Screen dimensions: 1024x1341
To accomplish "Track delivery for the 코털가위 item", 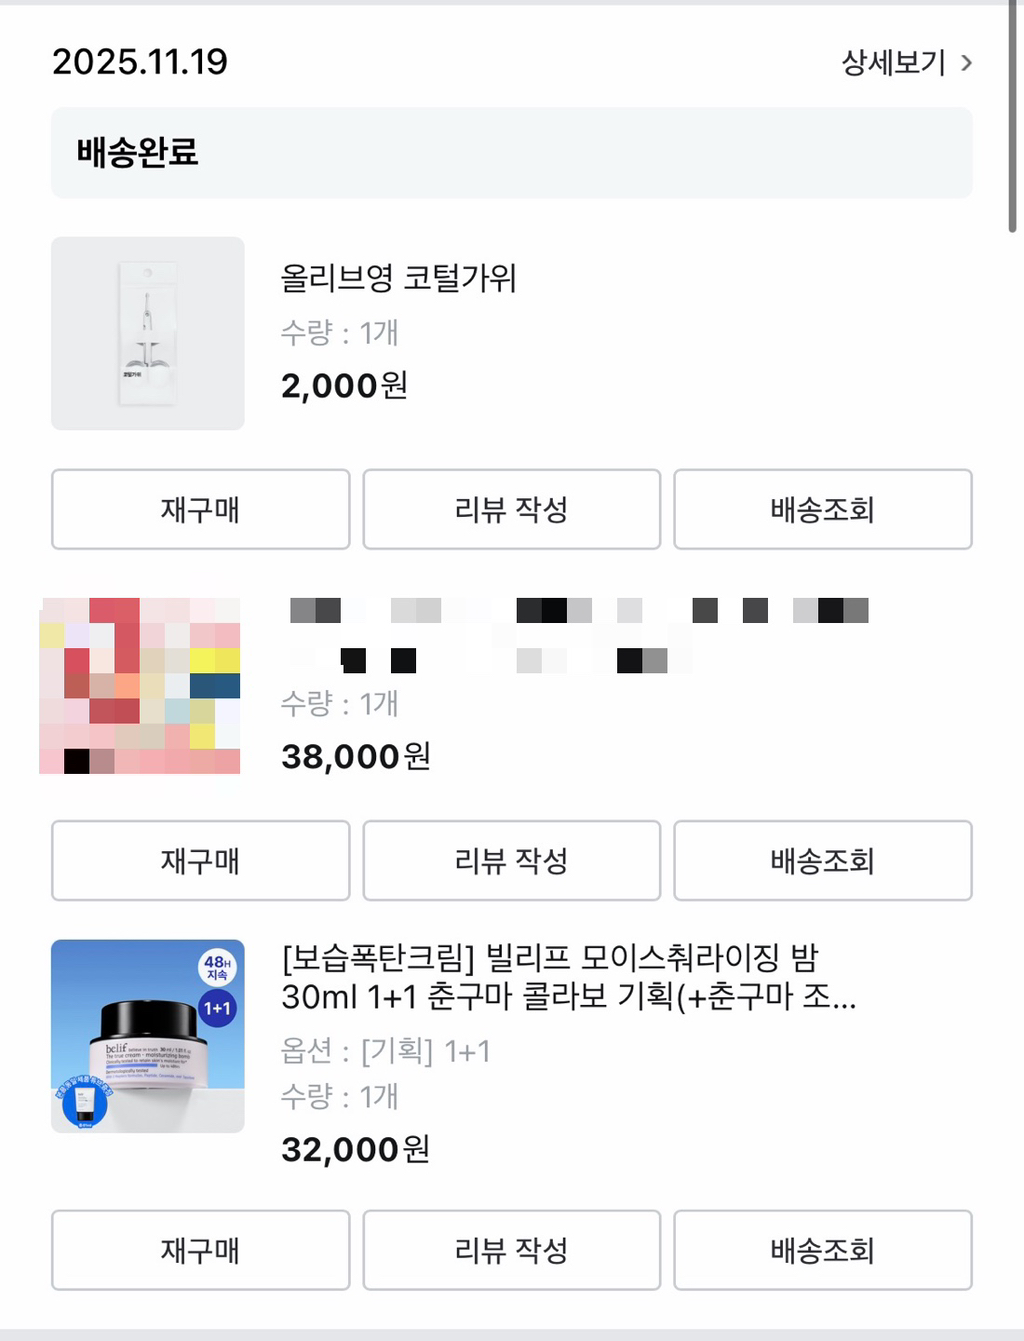I will pyautogui.click(x=822, y=510).
